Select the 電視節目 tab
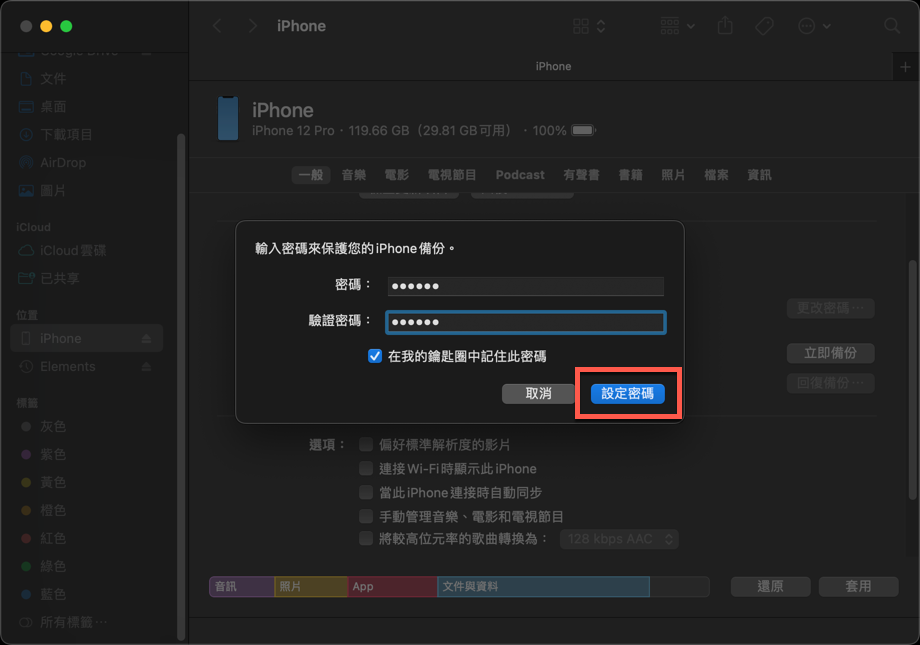 [452, 175]
